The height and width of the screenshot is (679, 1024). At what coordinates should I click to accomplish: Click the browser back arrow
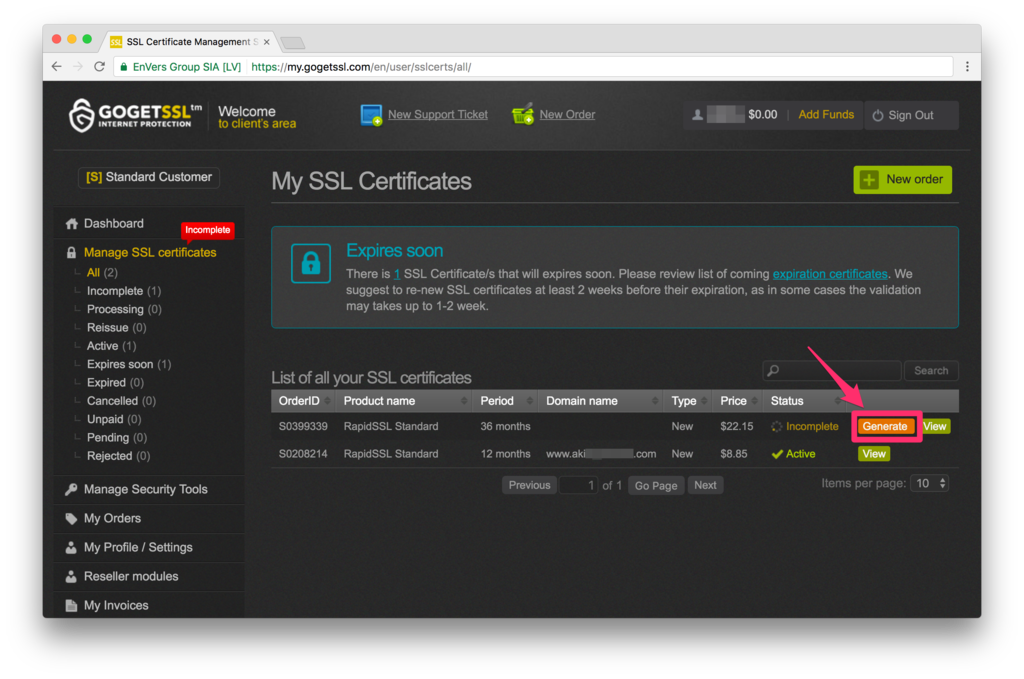(57, 67)
